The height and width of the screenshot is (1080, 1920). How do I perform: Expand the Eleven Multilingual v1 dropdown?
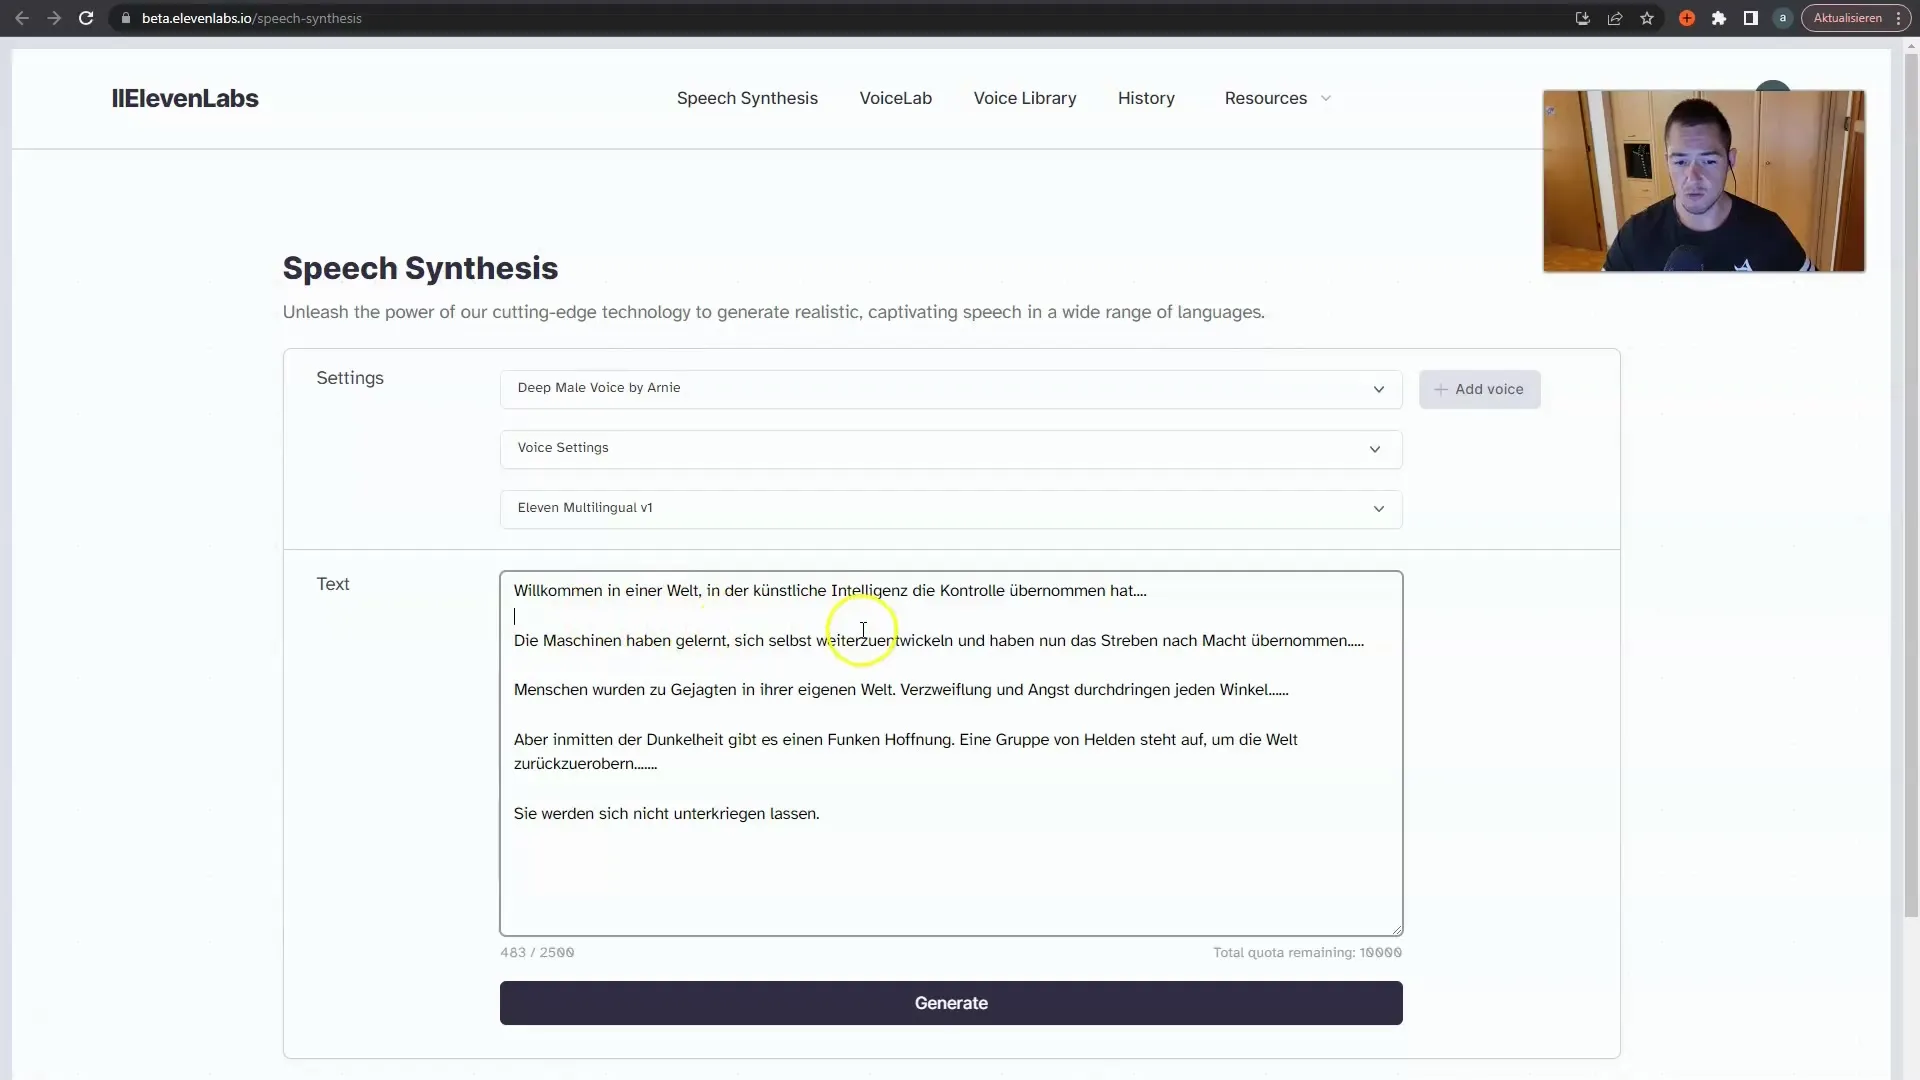point(1378,508)
